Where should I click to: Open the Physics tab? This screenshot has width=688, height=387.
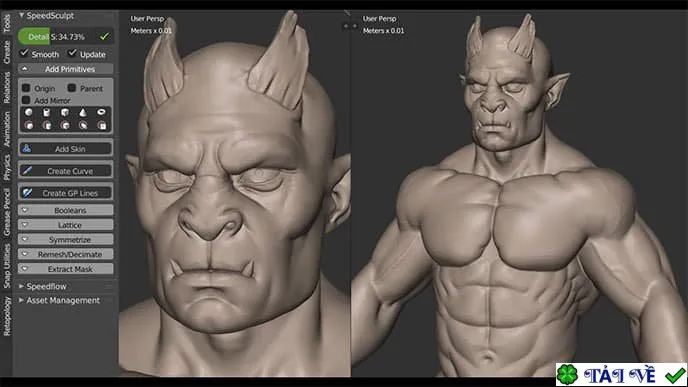point(6,167)
